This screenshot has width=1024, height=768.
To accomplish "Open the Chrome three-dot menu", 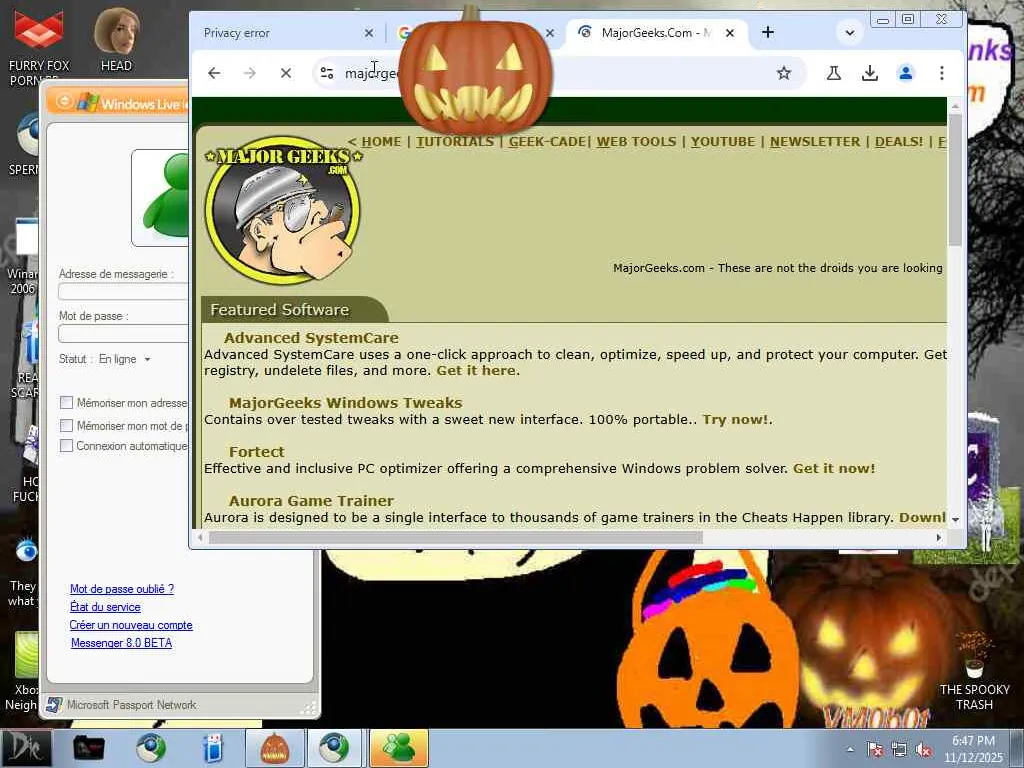I will 942,73.
